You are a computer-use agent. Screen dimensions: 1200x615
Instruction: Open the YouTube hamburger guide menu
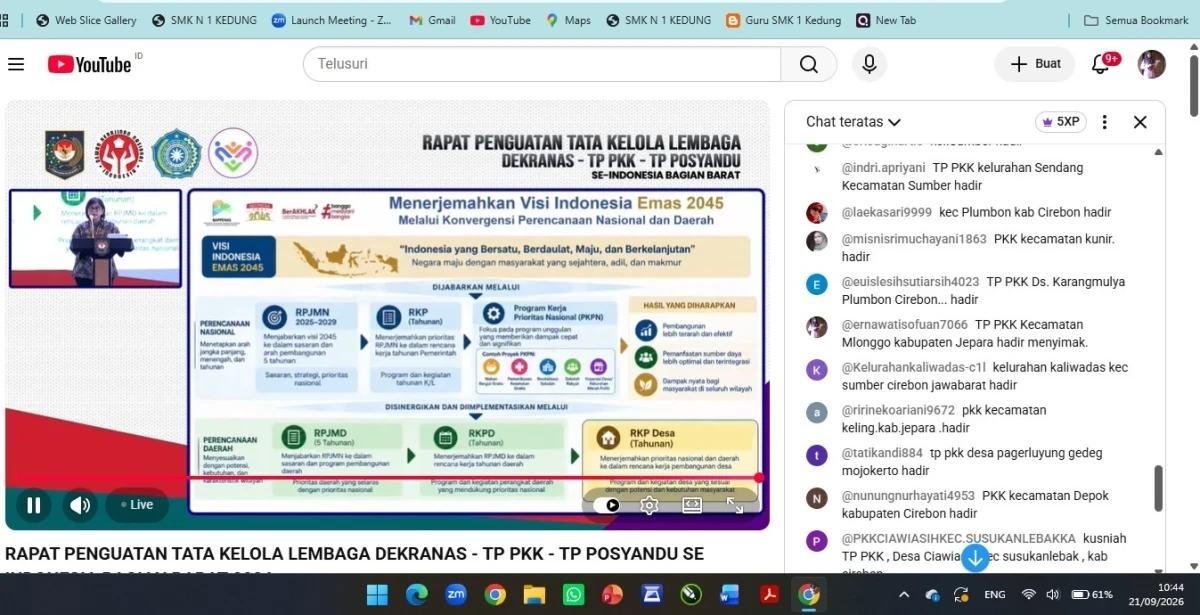pos(16,64)
